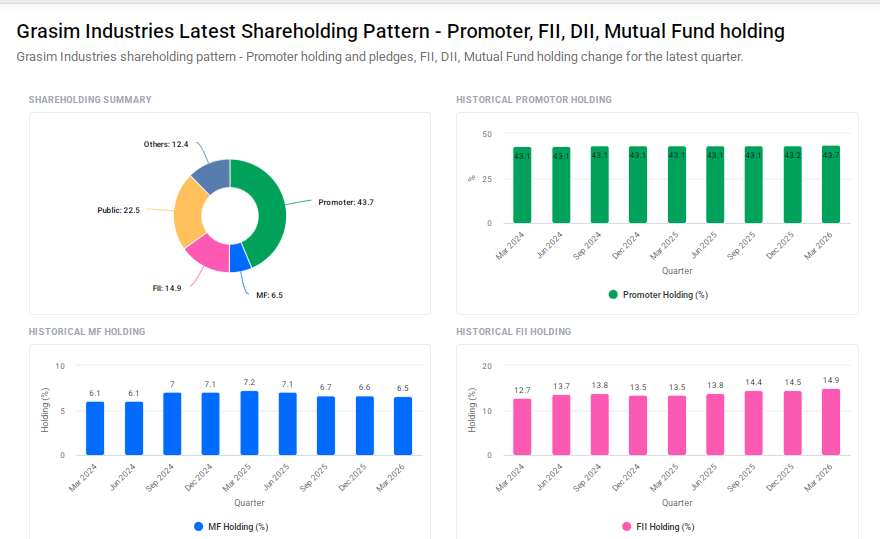Click the Mar 2024 FII bar valued 12.7
The width and height of the screenshot is (880, 539).
pyautogui.click(x=522, y=427)
